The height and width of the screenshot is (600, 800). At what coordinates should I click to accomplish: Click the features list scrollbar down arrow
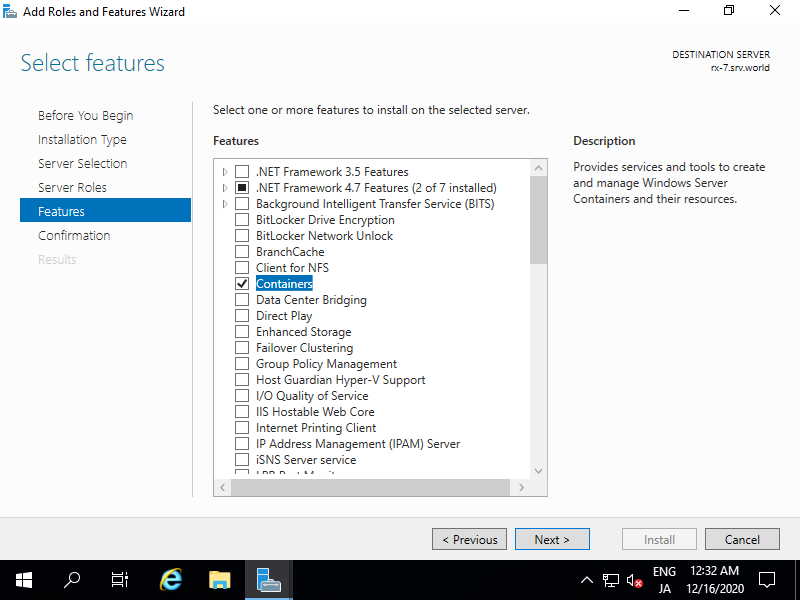click(x=538, y=469)
